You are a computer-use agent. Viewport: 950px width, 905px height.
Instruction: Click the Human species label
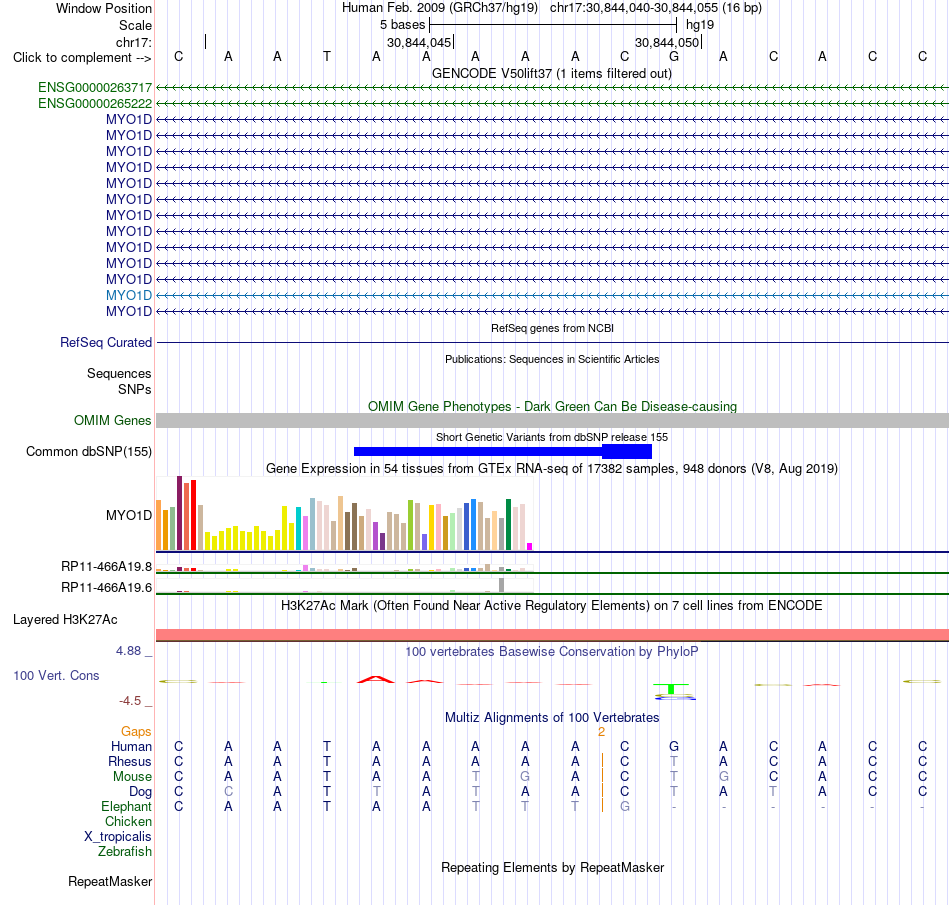click(x=131, y=746)
